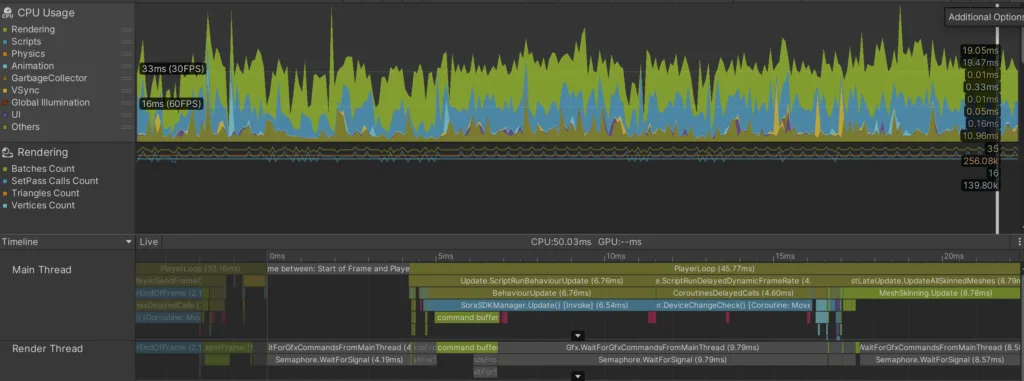Click the GPU:--ms readout
1024x381 pixels.
coord(620,242)
